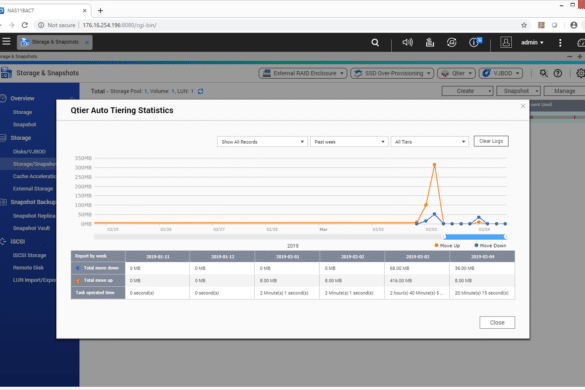Open the More options vertical dots

click(x=560, y=43)
